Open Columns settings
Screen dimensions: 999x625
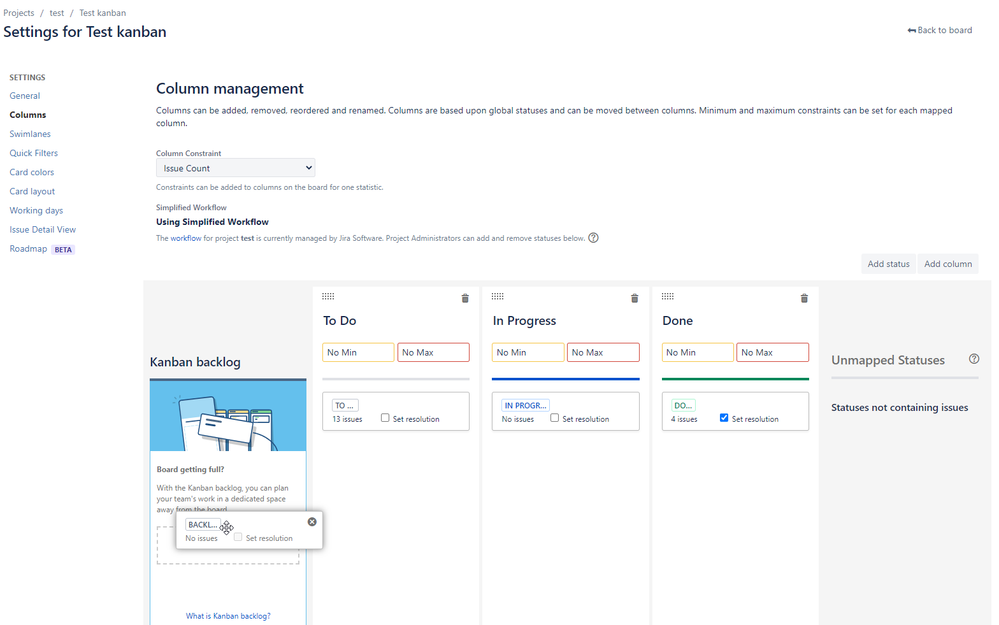[x=27, y=115]
